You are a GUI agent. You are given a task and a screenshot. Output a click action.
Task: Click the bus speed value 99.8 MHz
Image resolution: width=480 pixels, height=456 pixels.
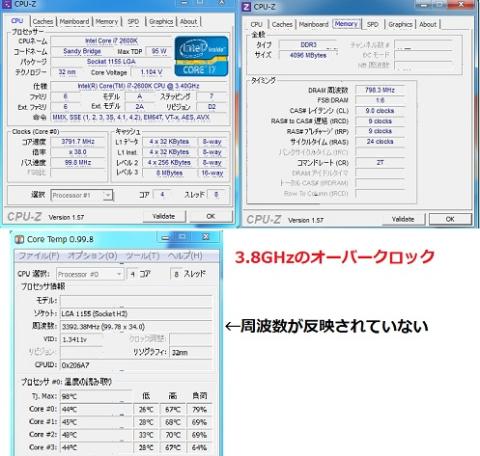(x=78, y=163)
